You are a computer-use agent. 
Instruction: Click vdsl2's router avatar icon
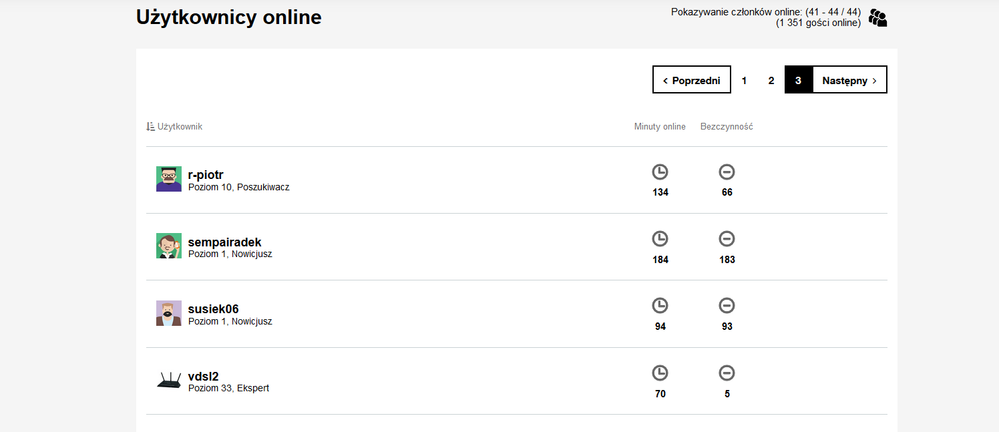168,380
